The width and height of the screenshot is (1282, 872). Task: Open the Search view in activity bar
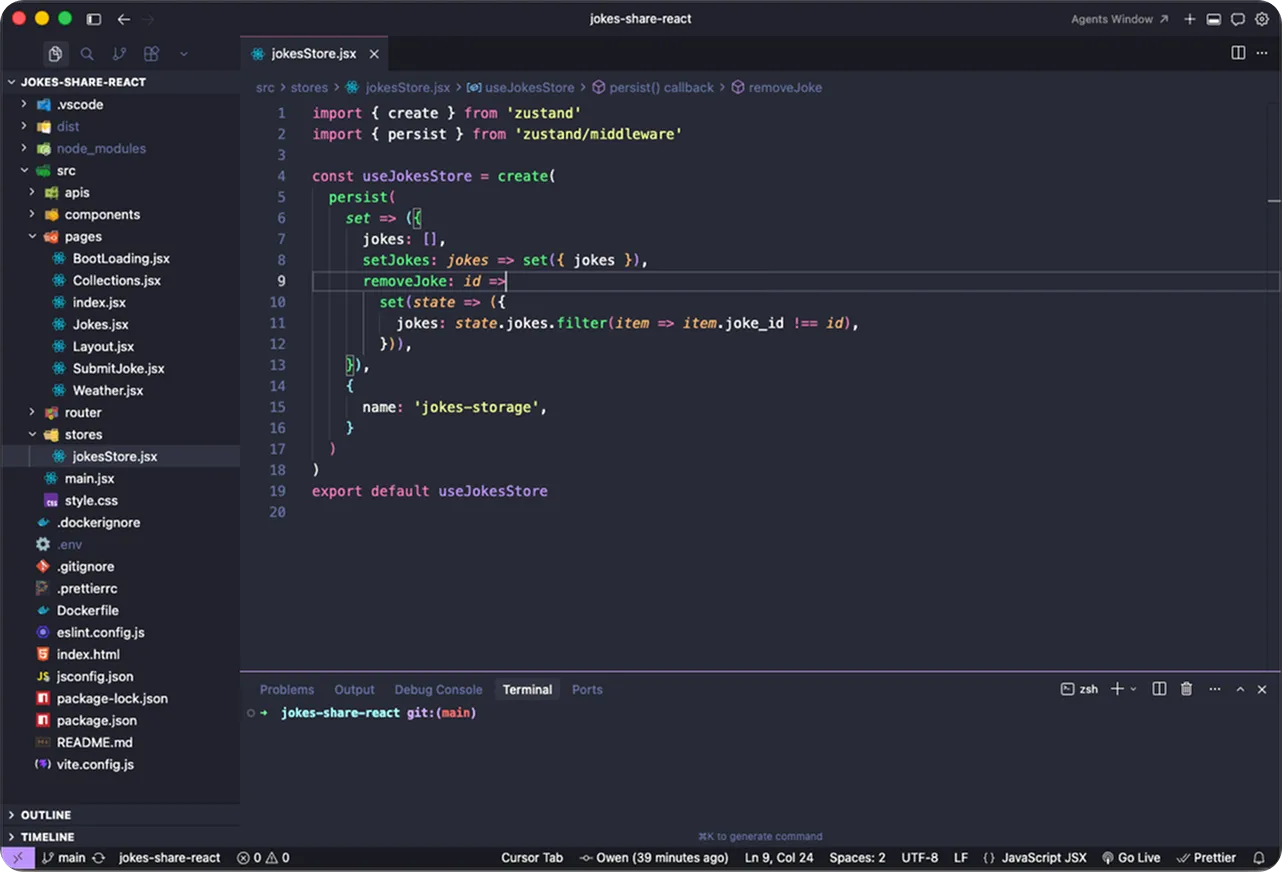tap(87, 54)
